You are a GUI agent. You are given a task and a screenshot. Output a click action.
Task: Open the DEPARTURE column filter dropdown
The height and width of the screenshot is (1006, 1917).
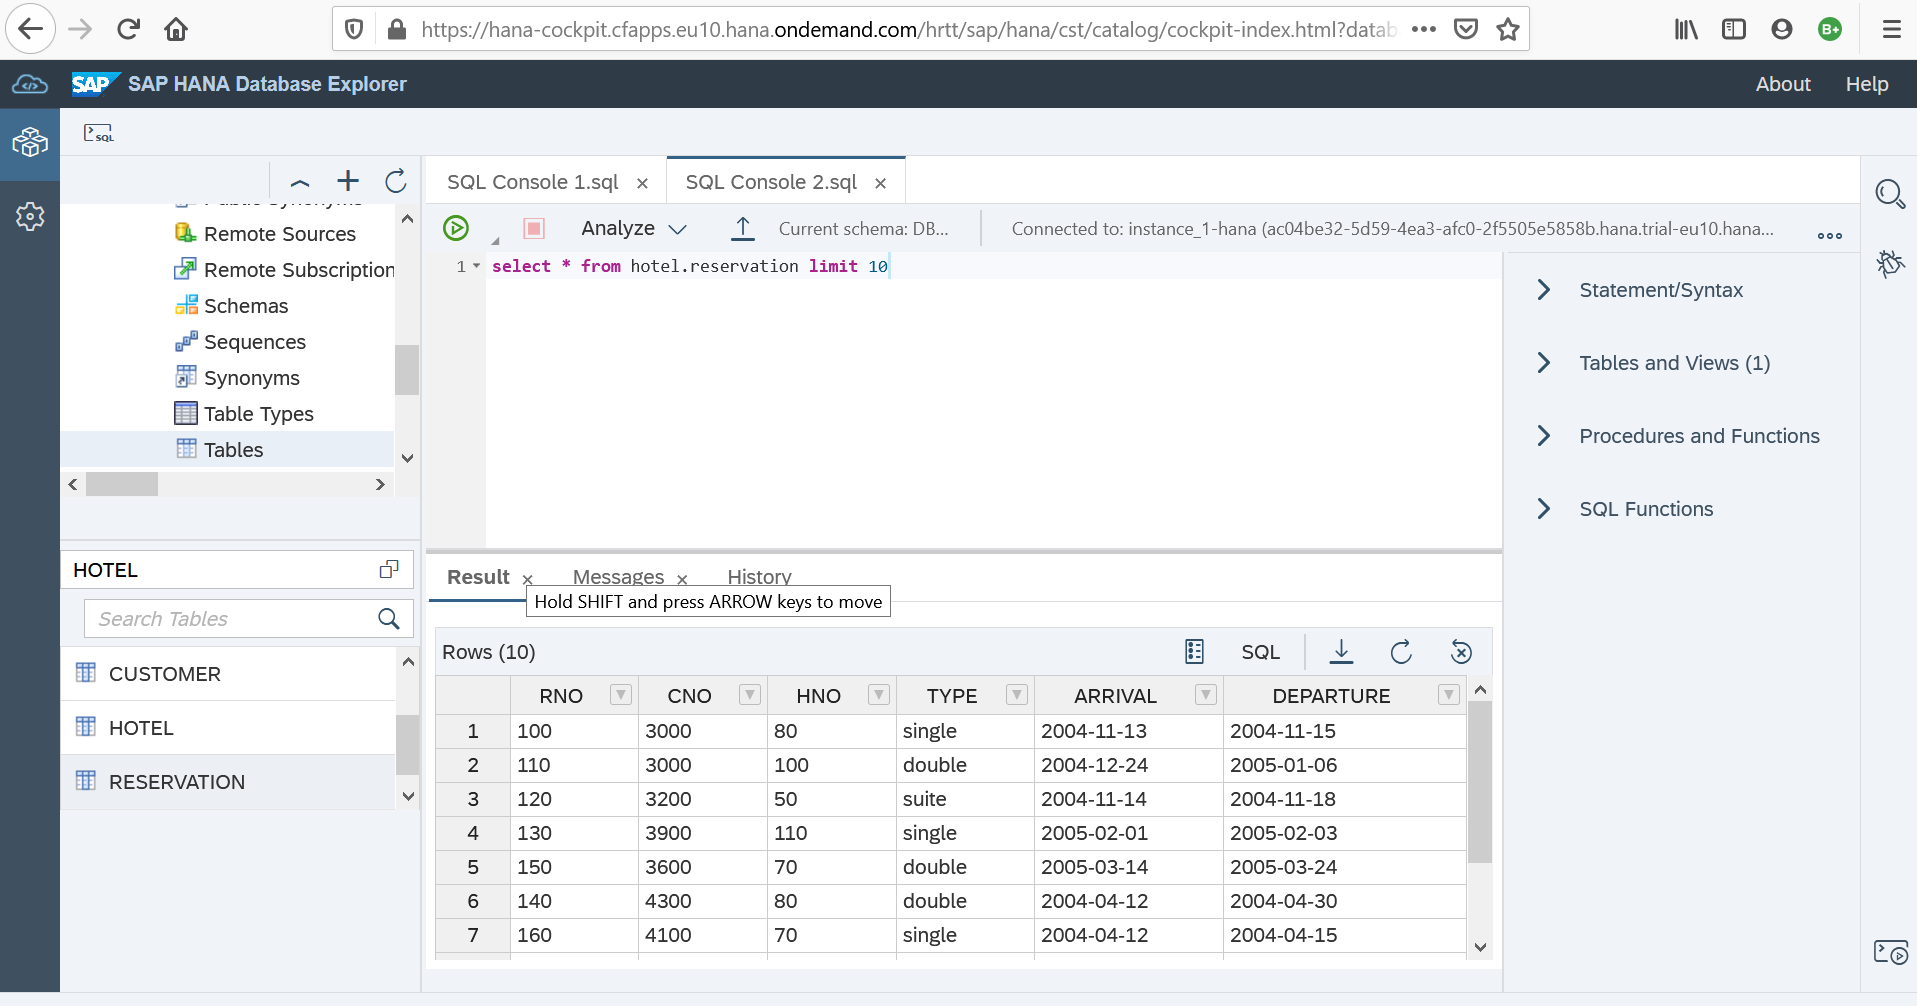pyautogui.click(x=1449, y=694)
